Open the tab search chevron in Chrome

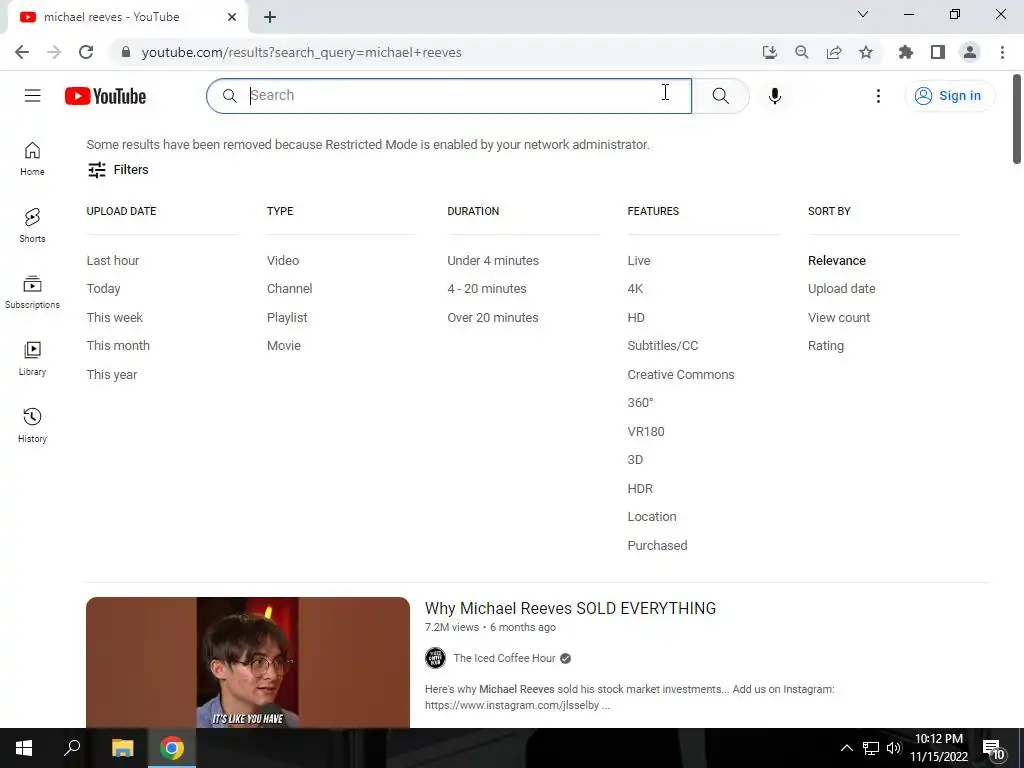tap(863, 14)
